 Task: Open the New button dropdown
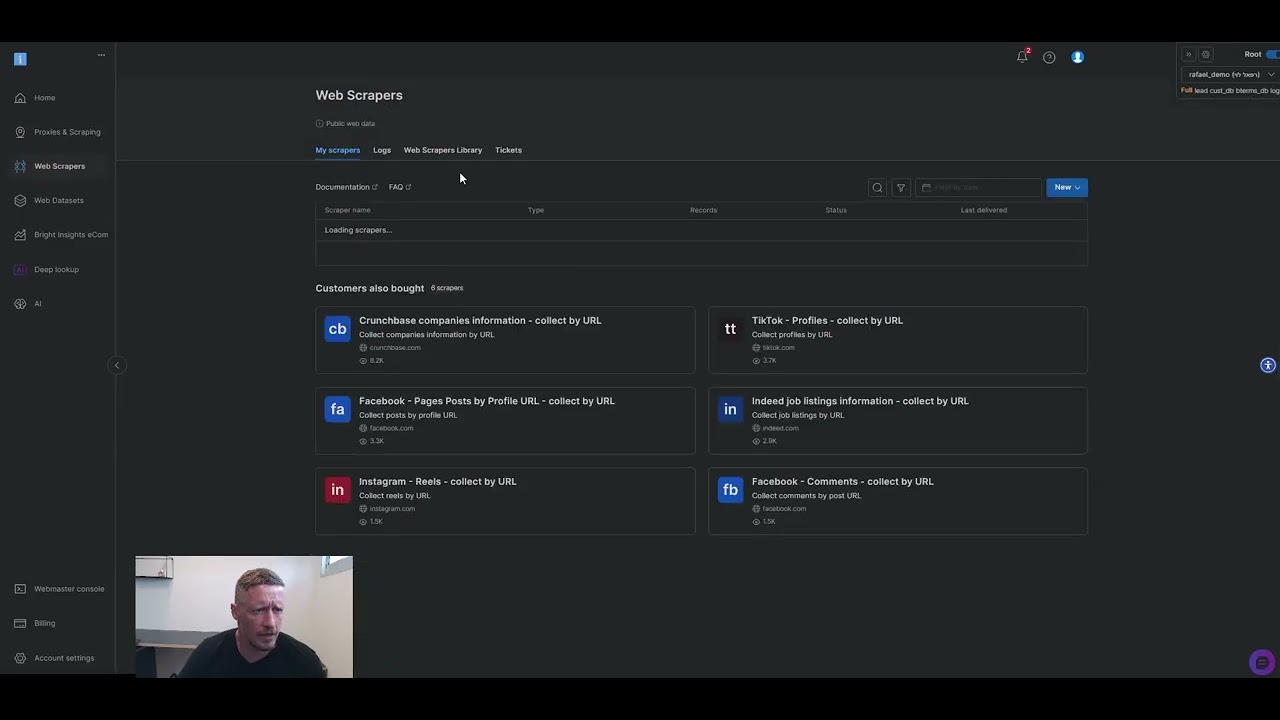pos(1067,187)
